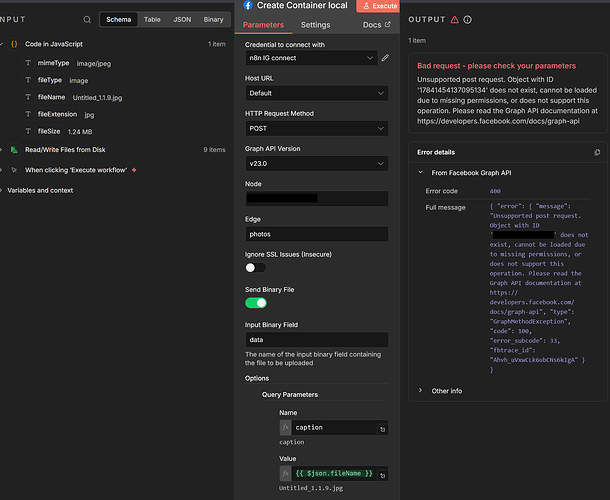
Task: Click the info icon next to Output
Action: [469, 19]
